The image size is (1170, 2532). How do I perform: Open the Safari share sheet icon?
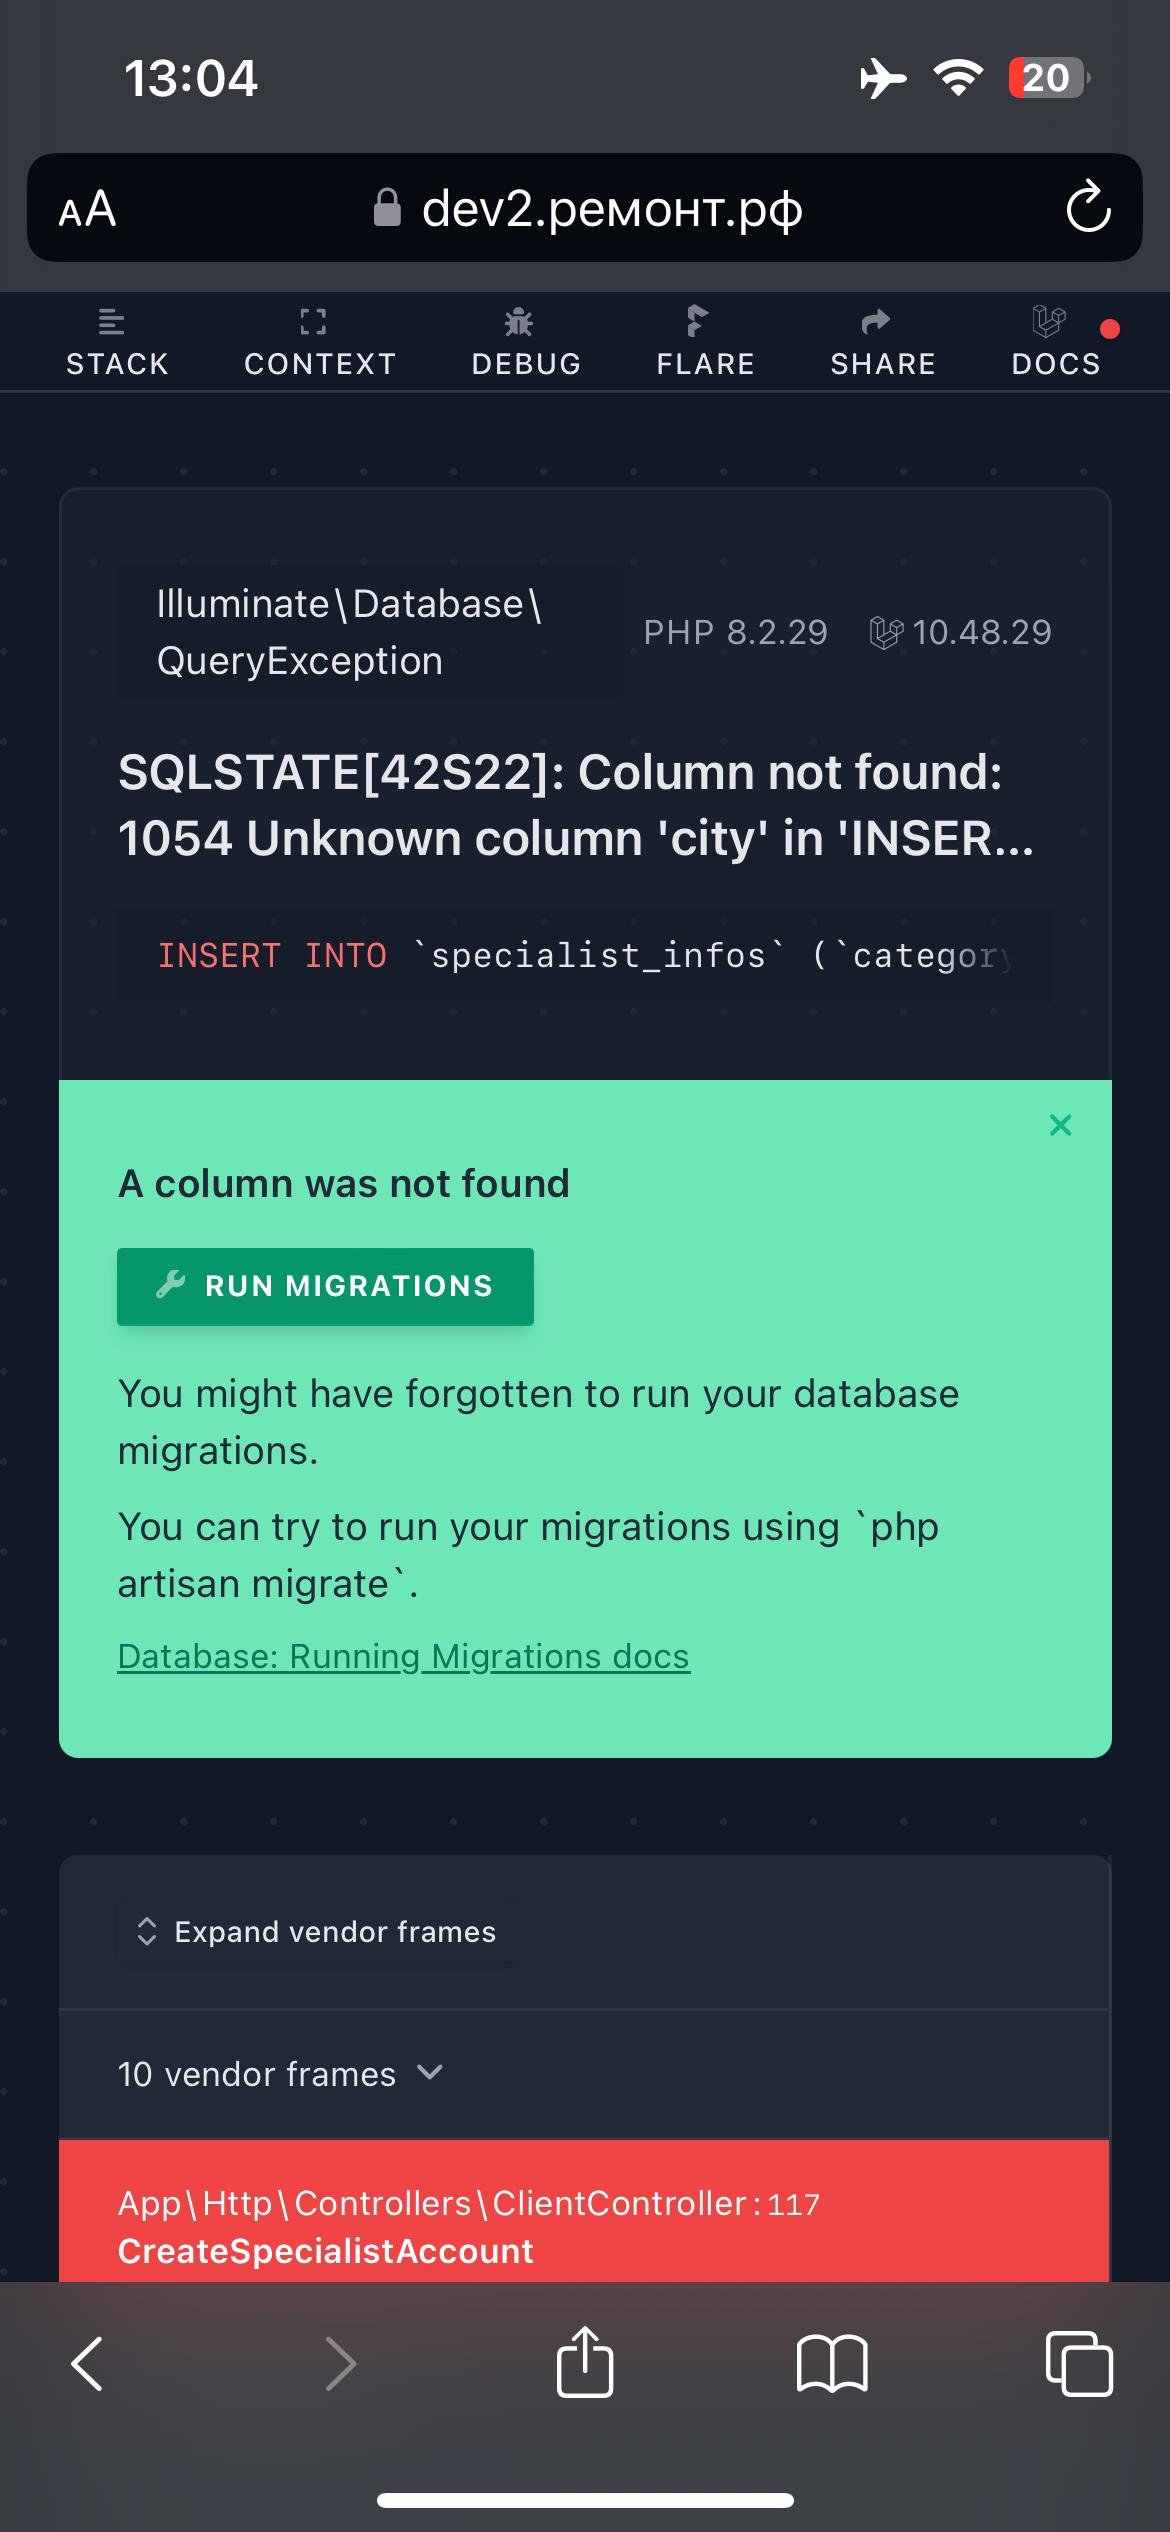[585, 2362]
